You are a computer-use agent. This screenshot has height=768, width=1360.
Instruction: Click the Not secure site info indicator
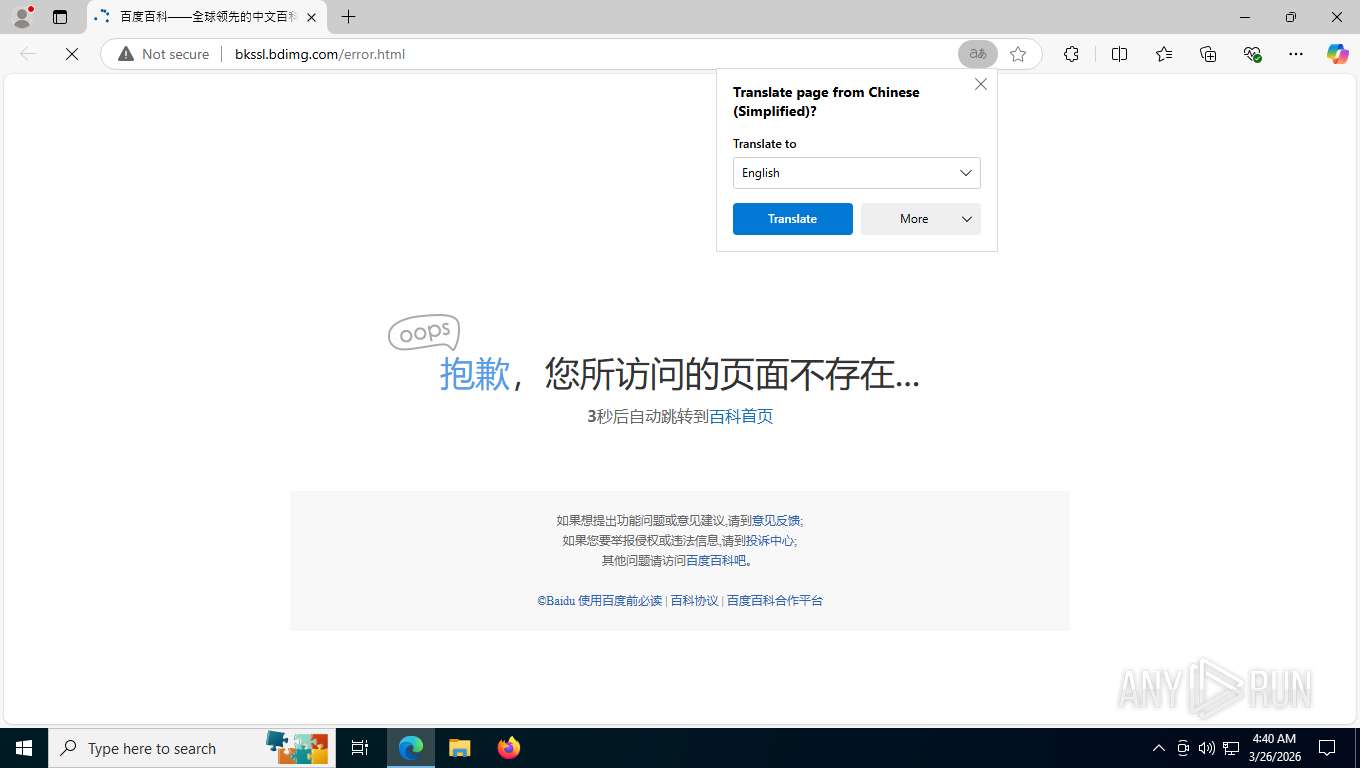[x=164, y=54]
